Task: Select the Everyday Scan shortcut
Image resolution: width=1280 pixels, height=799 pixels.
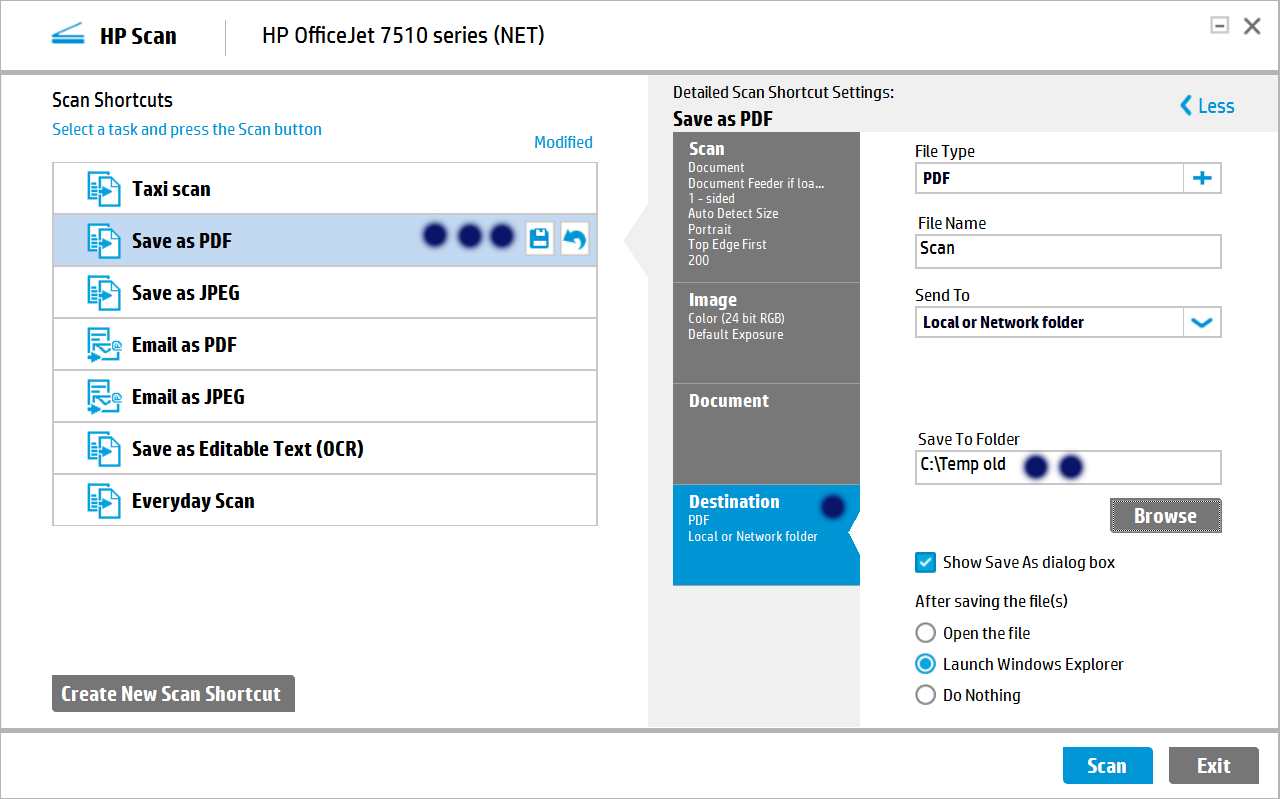Action: [x=325, y=501]
